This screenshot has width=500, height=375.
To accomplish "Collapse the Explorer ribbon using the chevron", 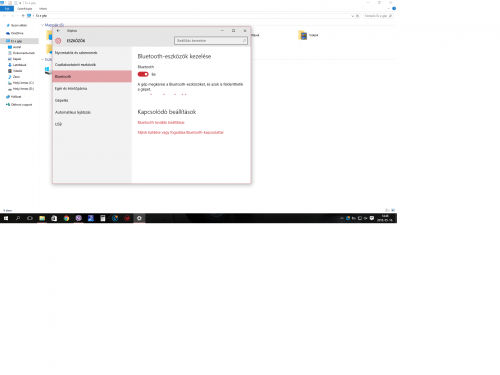I will coord(389,8).
